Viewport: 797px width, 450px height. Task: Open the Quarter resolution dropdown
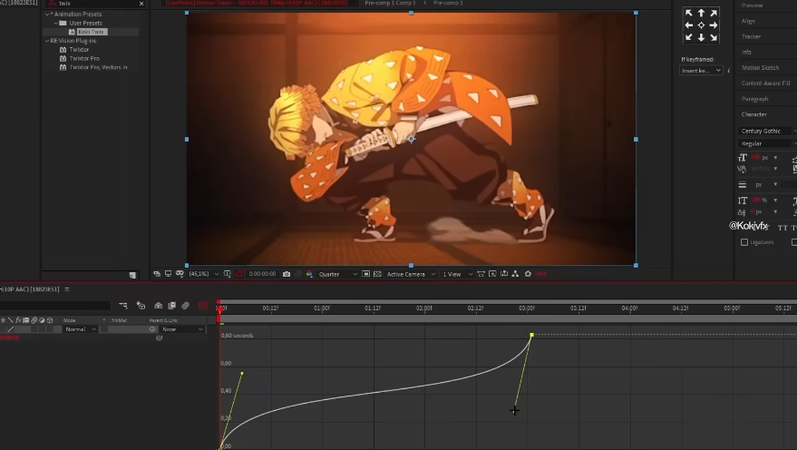338,274
